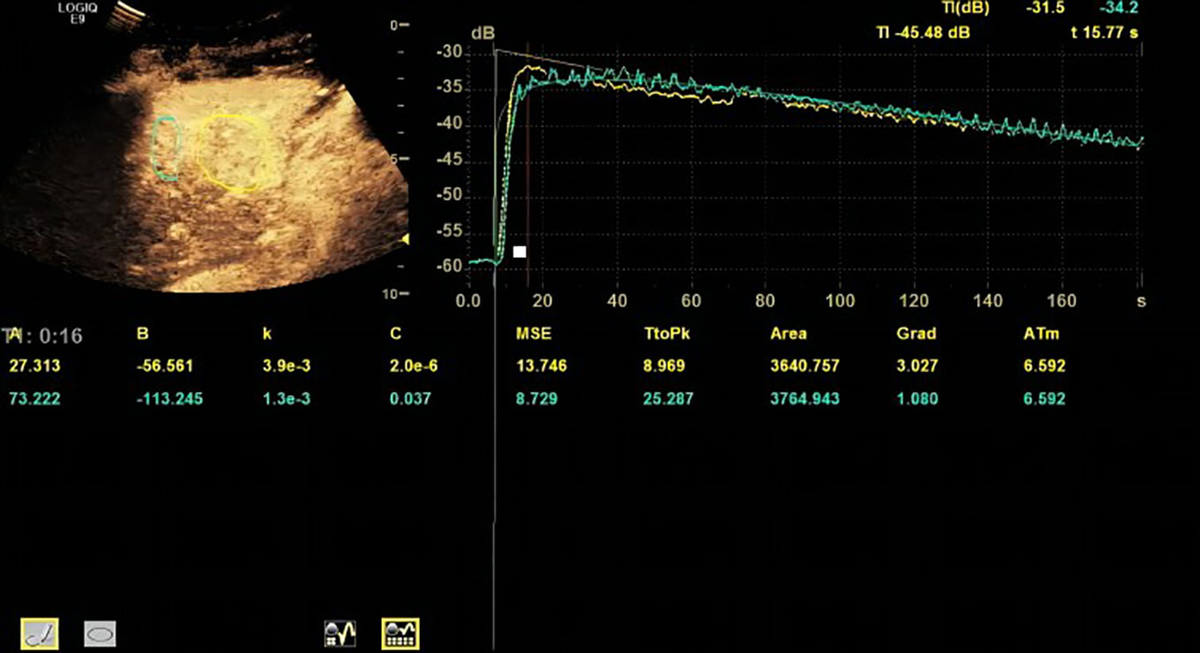The width and height of the screenshot is (1200, 653).
Task: Select the yellow freehand ROI on ultrasound
Action: click(x=232, y=152)
